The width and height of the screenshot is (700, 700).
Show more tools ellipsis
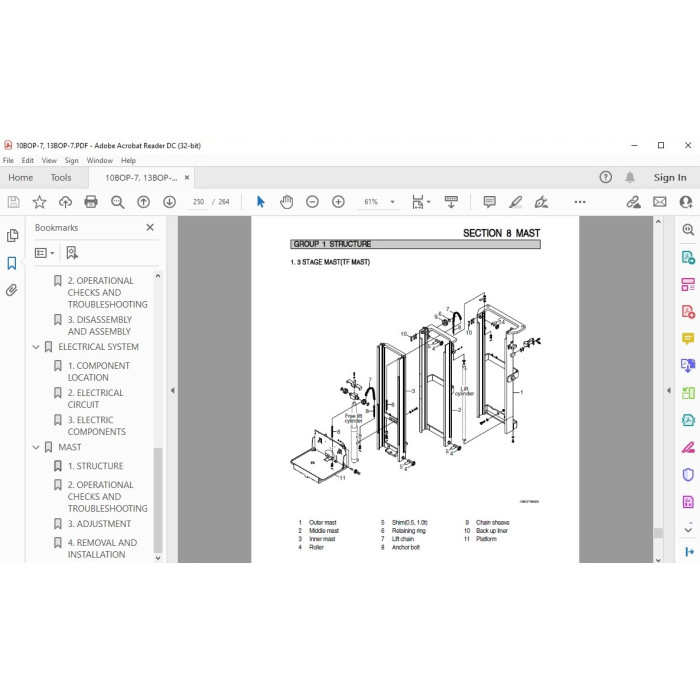(580, 202)
